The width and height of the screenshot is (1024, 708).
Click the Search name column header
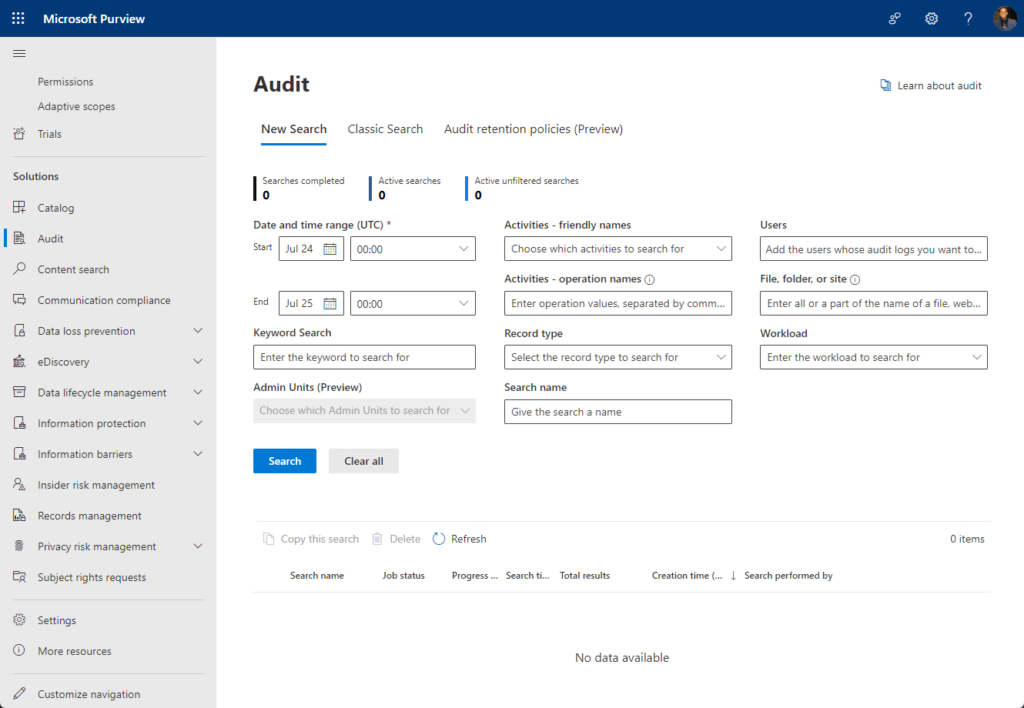coord(317,575)
